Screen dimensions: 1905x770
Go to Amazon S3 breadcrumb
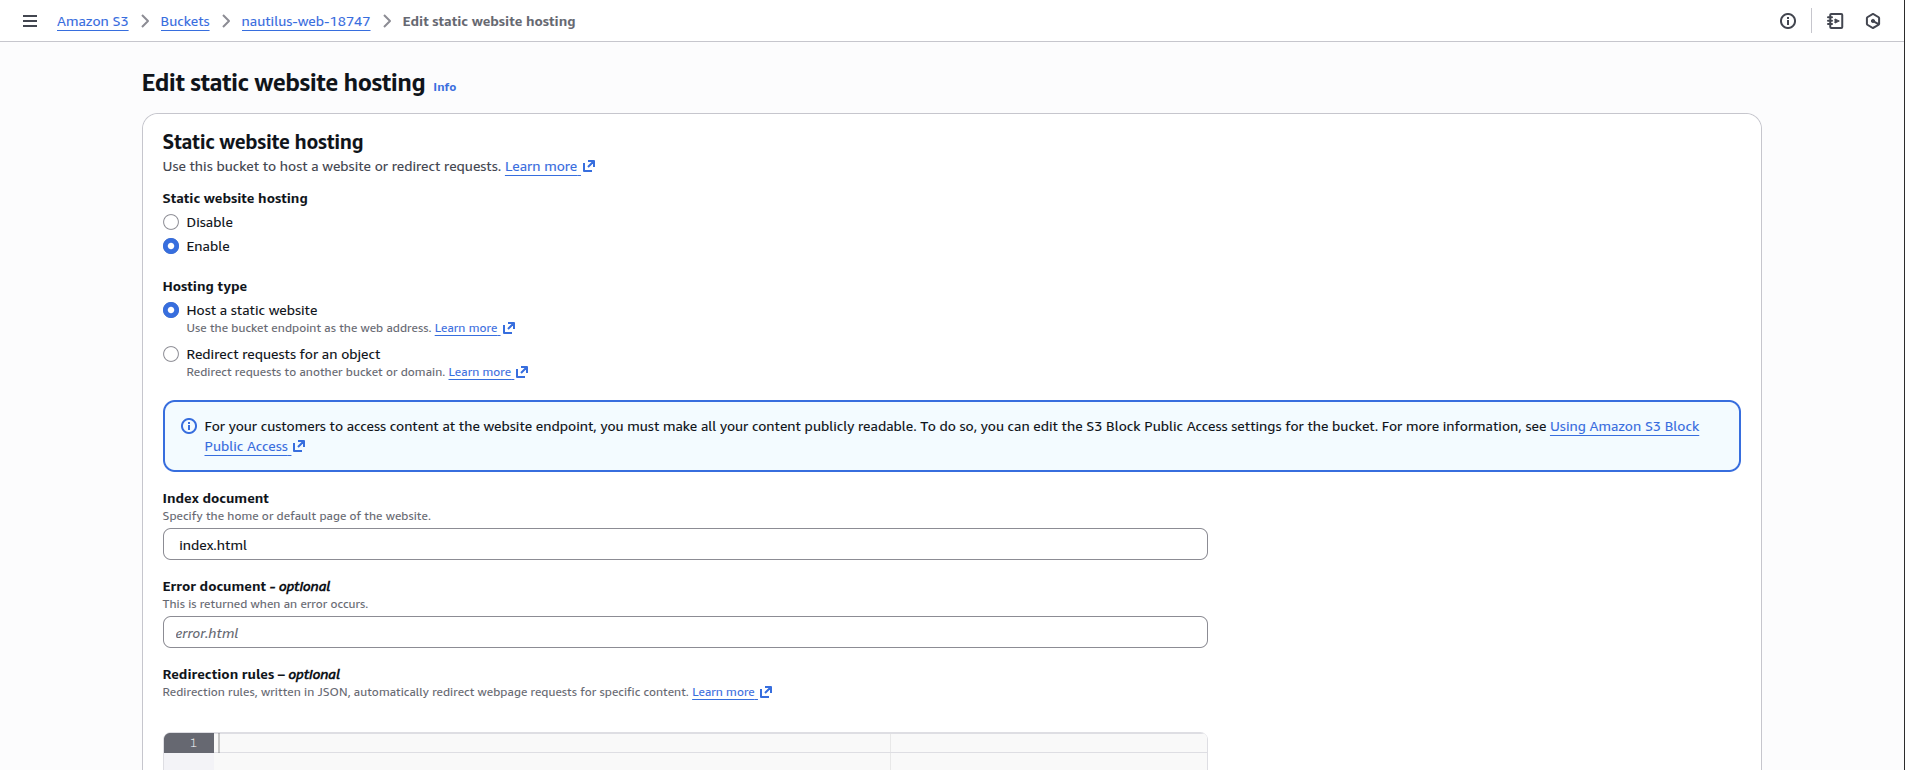(92, 21)
